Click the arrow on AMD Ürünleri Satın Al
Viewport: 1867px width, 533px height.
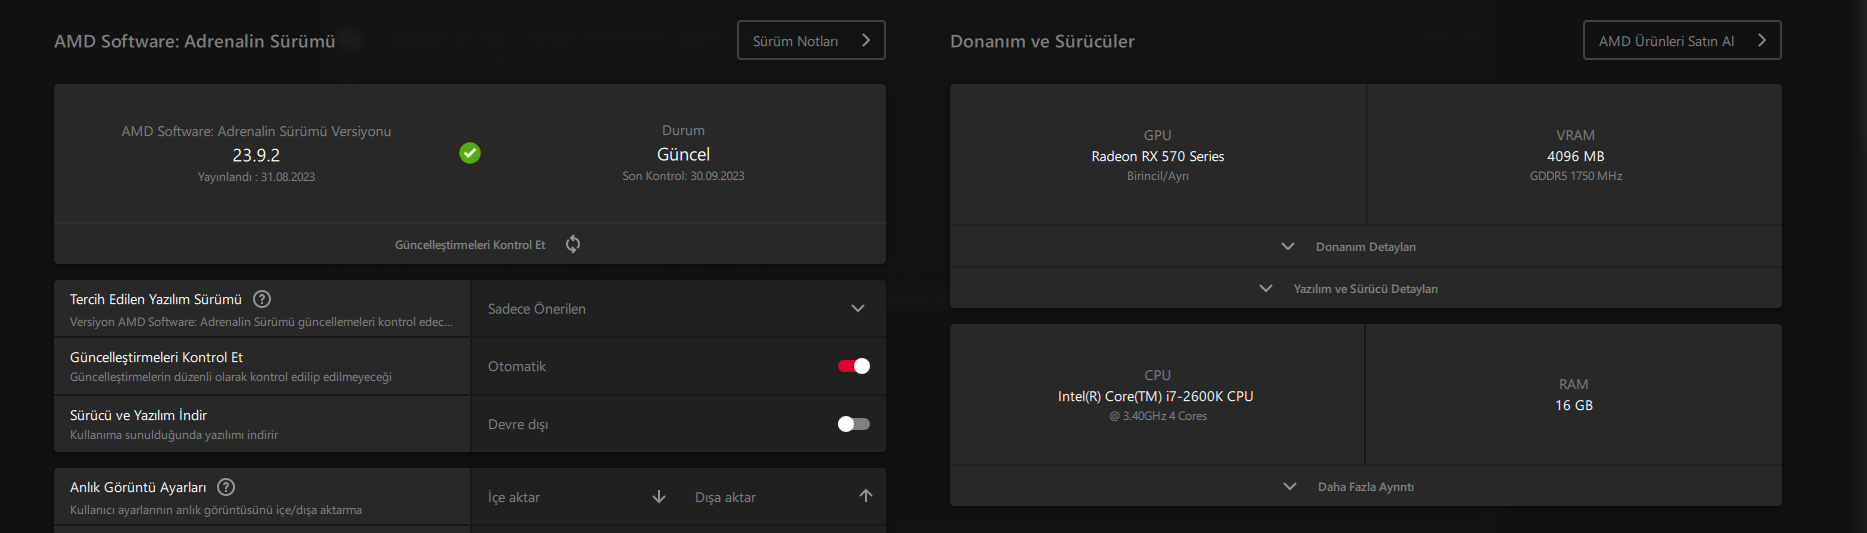(1762, 40)
